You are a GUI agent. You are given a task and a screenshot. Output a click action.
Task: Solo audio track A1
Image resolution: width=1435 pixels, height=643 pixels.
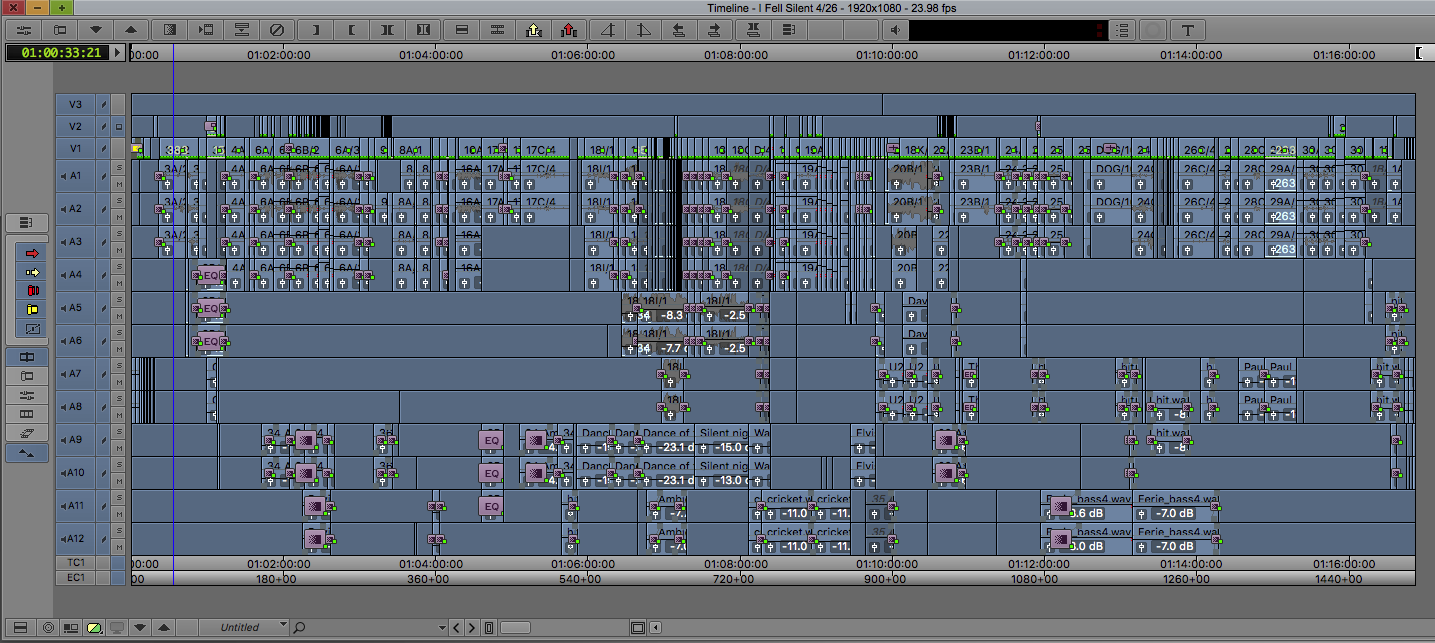119,166
